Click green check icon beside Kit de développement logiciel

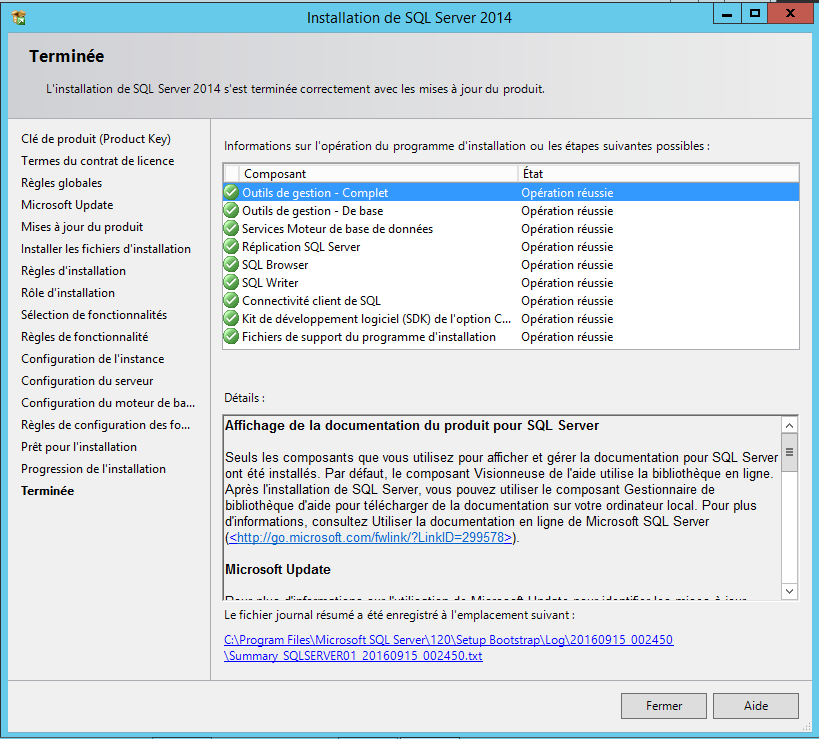231,319
